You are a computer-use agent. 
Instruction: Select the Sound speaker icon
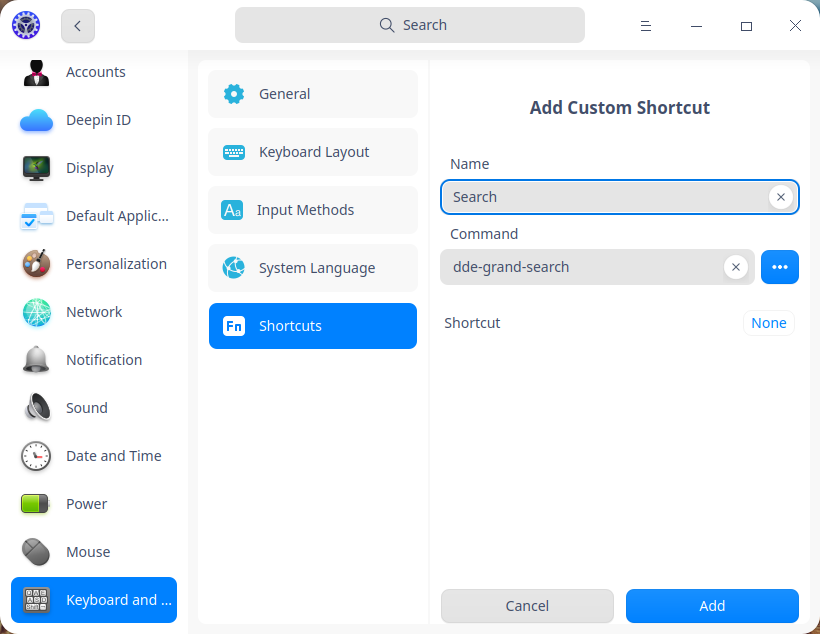(x=37, y=408)
